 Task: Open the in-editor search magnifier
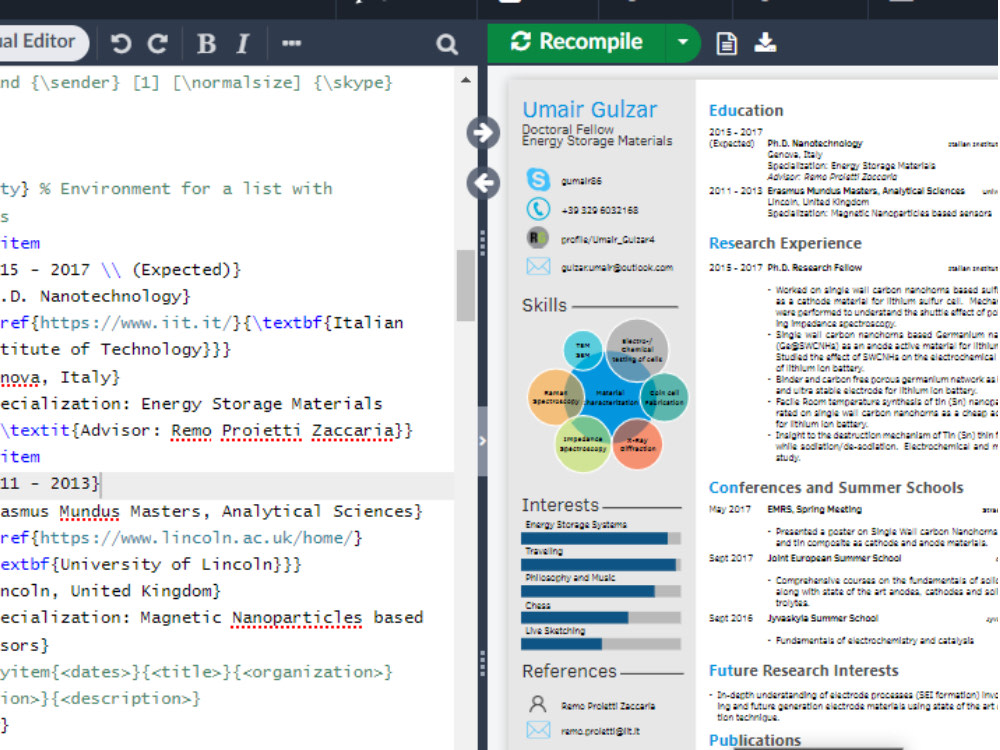[x=446, y=43]
